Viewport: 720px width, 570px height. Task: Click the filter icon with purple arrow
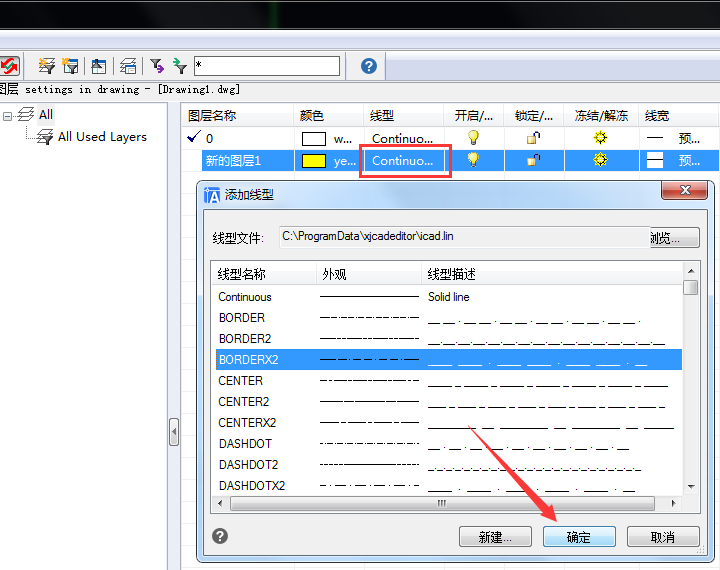tap(157, 66)
